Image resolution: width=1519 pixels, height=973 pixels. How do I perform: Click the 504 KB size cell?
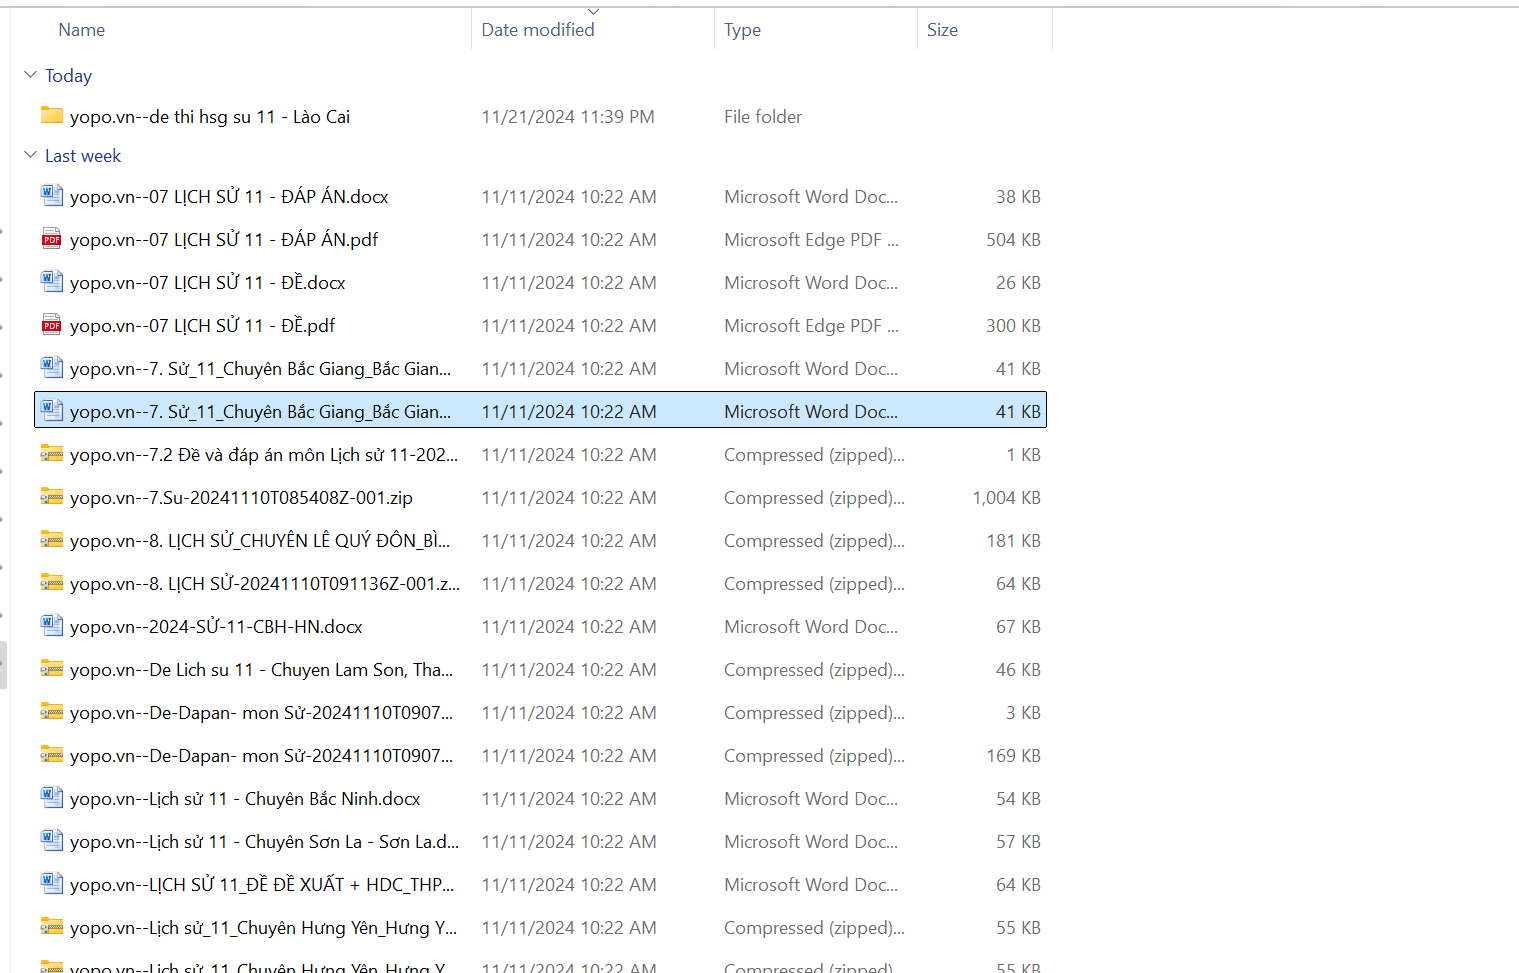coord(1013,240)
